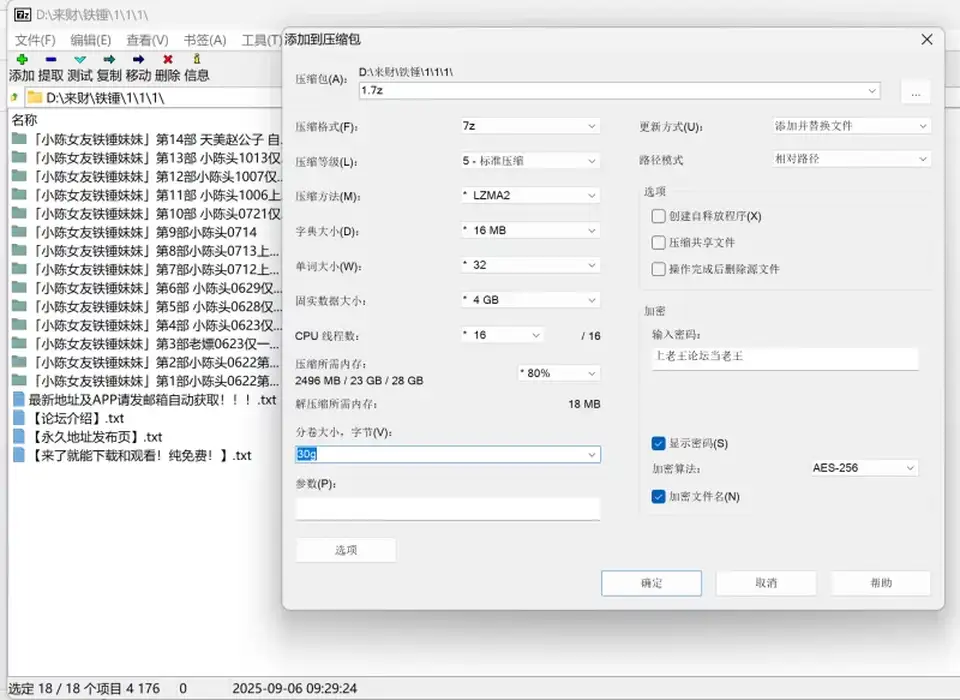
Task: Expand the 分卷大小 30g dropdown arrow
Action: pos(591,454)
